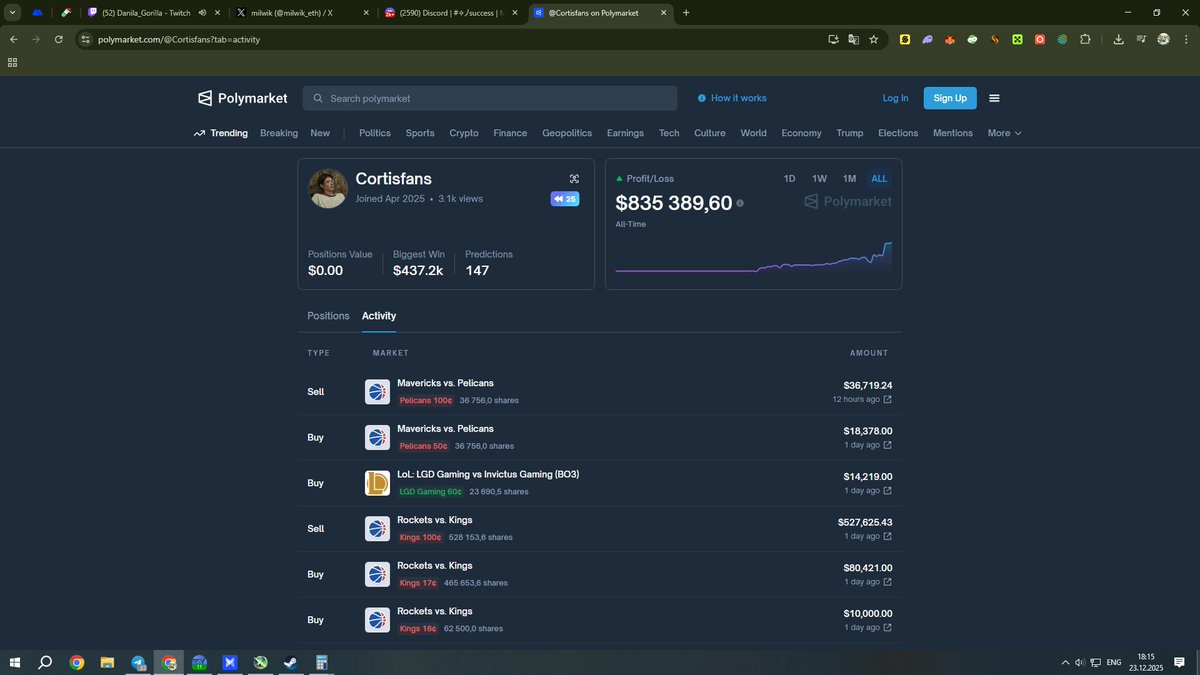The image size is (1200, 675).
Task: Open external link icon on $18,378.00 row
Action: coord(888,445)
